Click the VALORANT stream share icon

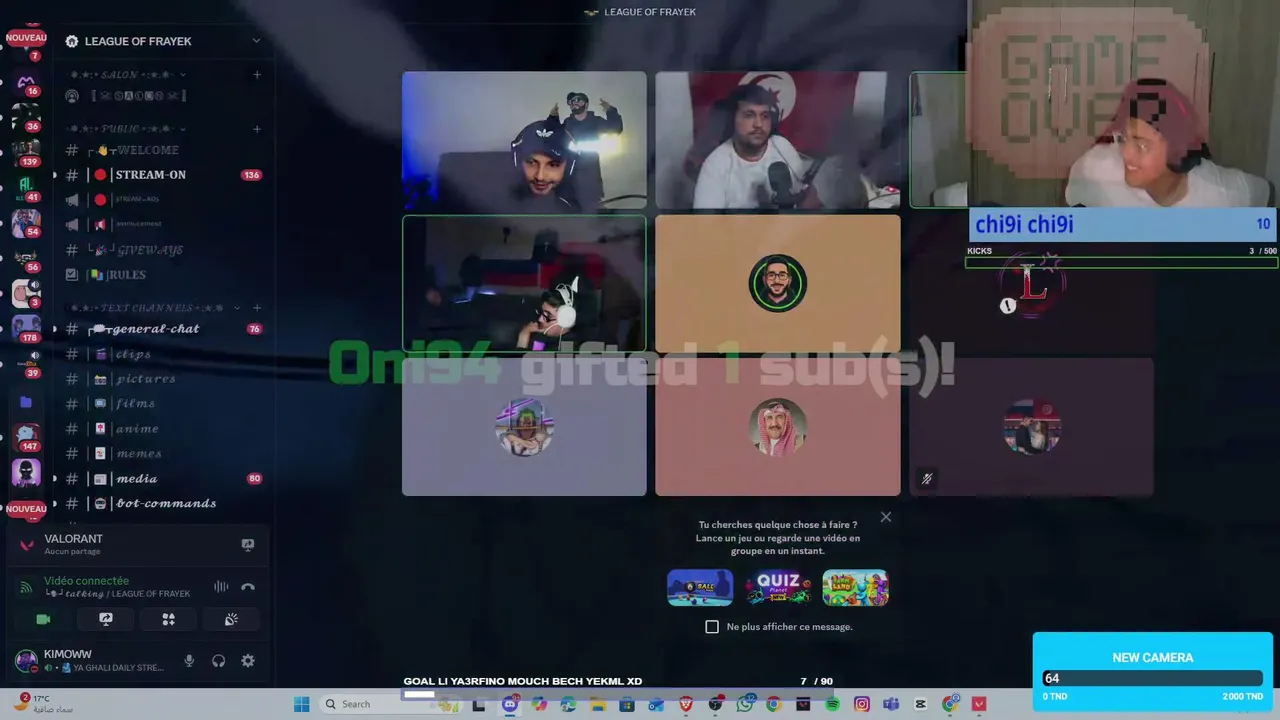248,545
